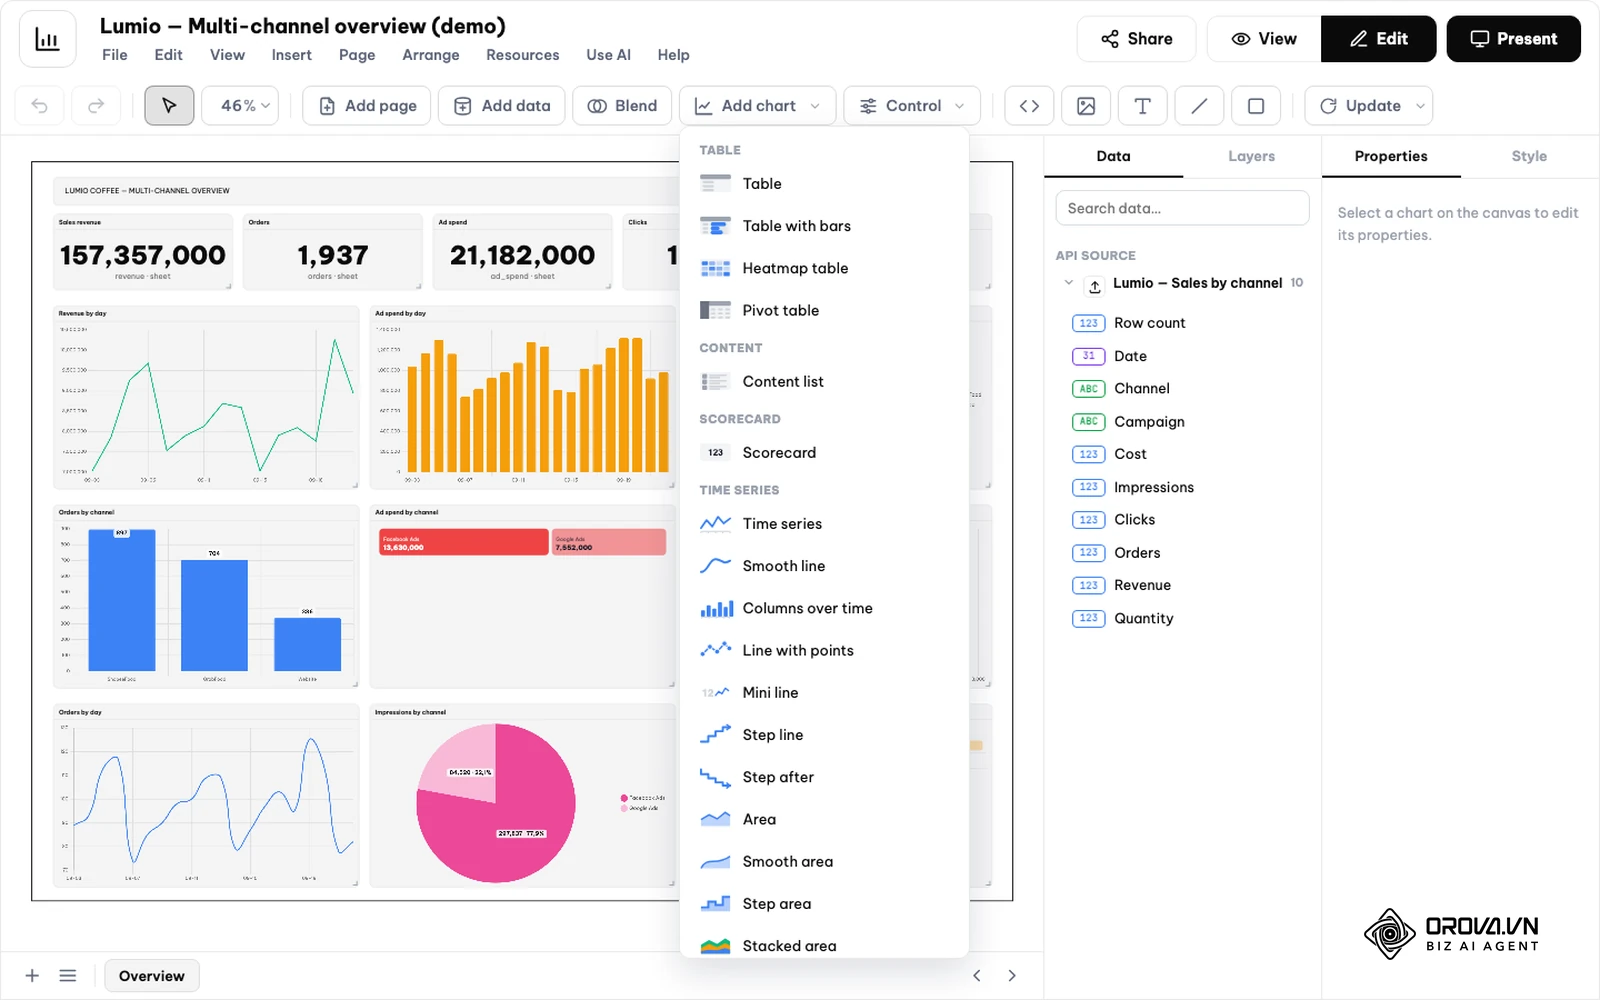
Task: Open the Control dropdown
Action: pos(912,106)
